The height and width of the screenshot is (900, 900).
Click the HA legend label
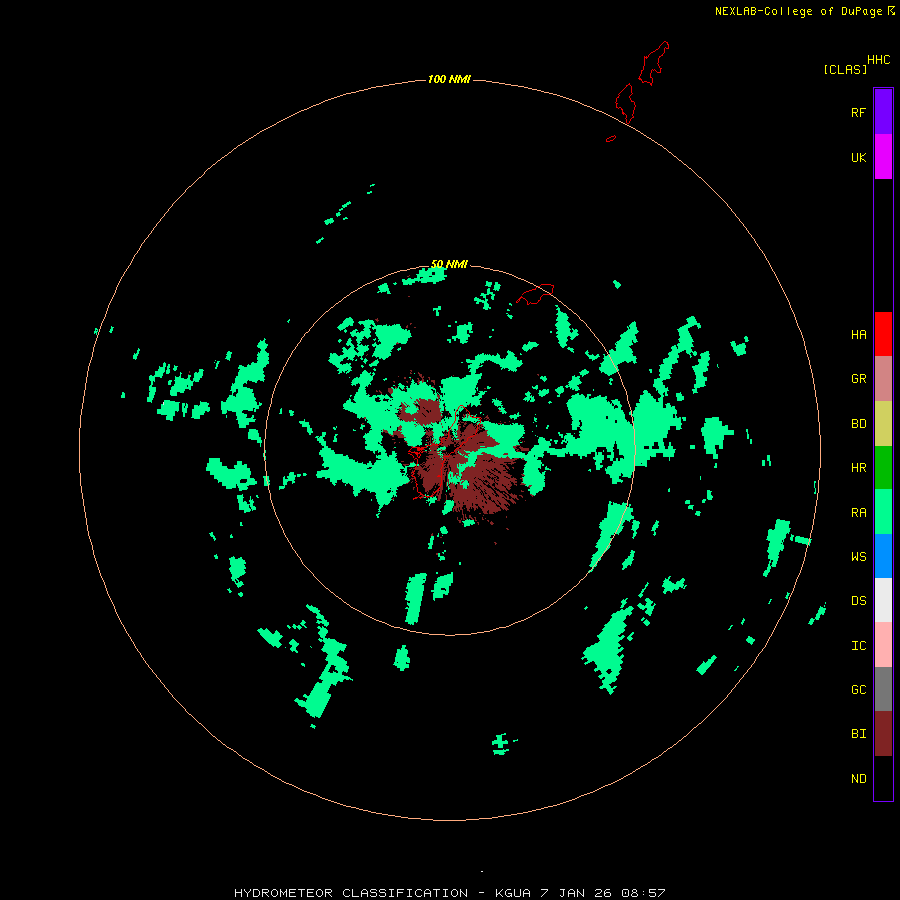[x=858, y=335]
